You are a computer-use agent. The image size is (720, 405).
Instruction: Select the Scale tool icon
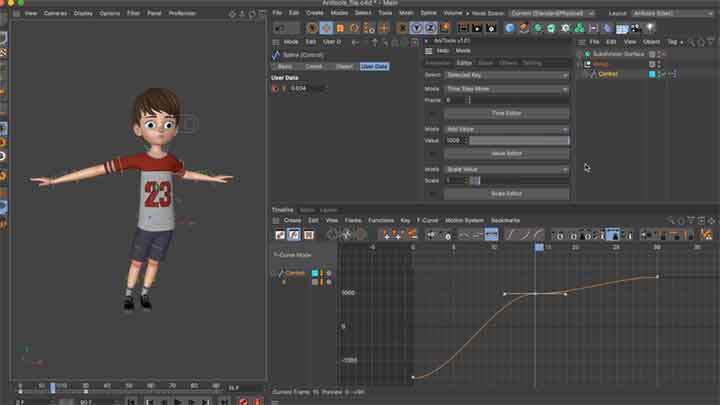pyautogui.click(x=340, y=28)
